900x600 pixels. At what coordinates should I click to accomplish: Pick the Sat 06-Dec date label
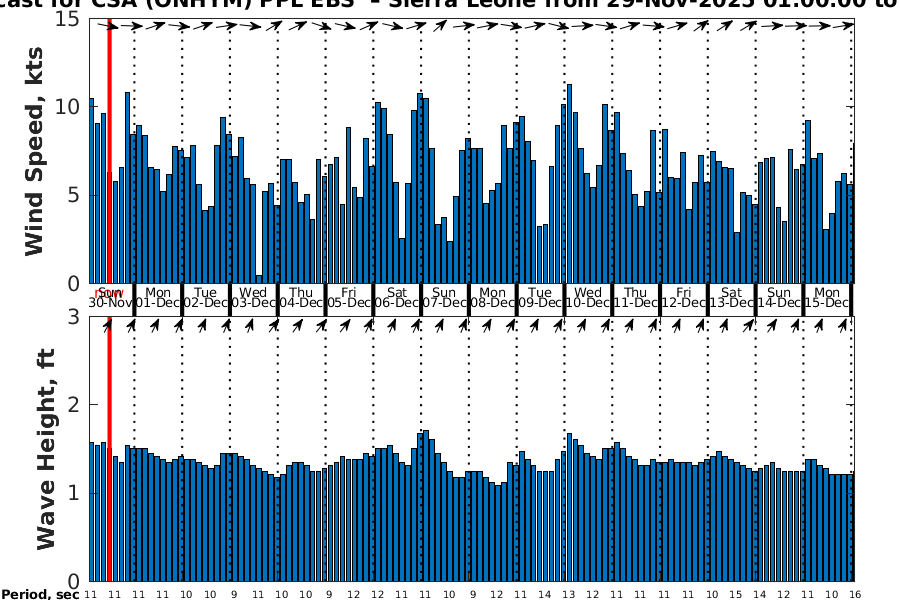pyautogui.click(x=397, y=297)
